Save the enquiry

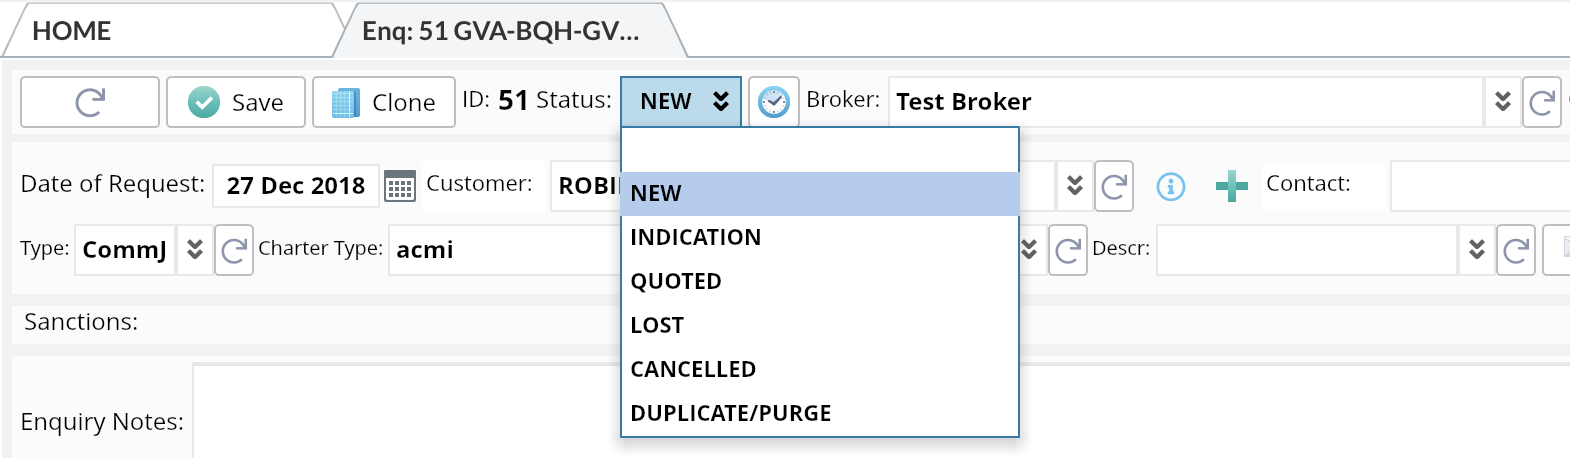236,102
